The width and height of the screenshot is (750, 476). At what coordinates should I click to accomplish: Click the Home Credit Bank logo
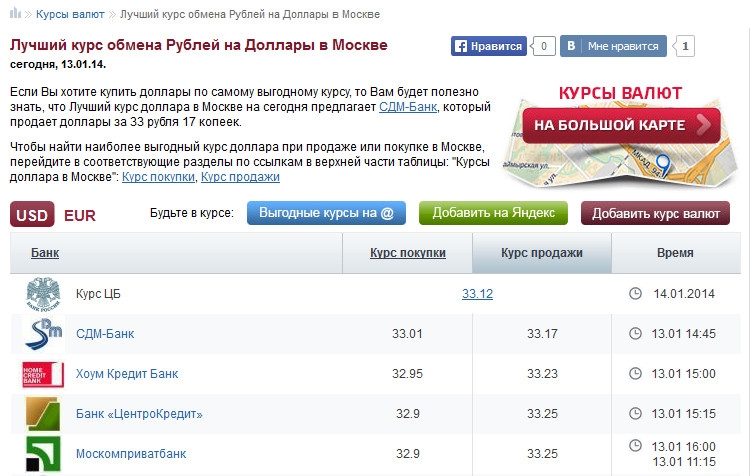(43, 374)
